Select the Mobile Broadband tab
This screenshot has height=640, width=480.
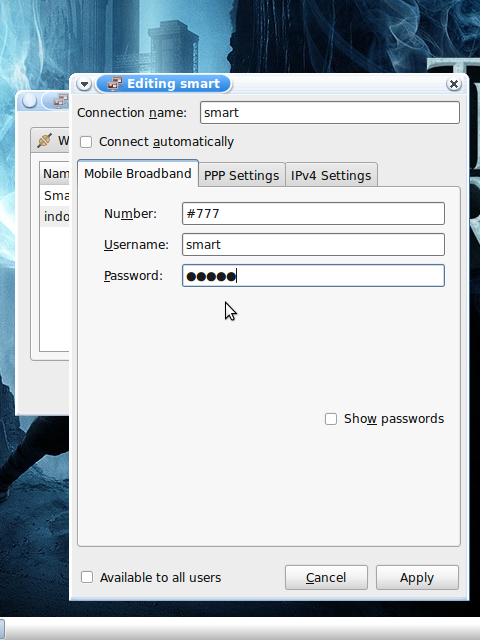138,173
